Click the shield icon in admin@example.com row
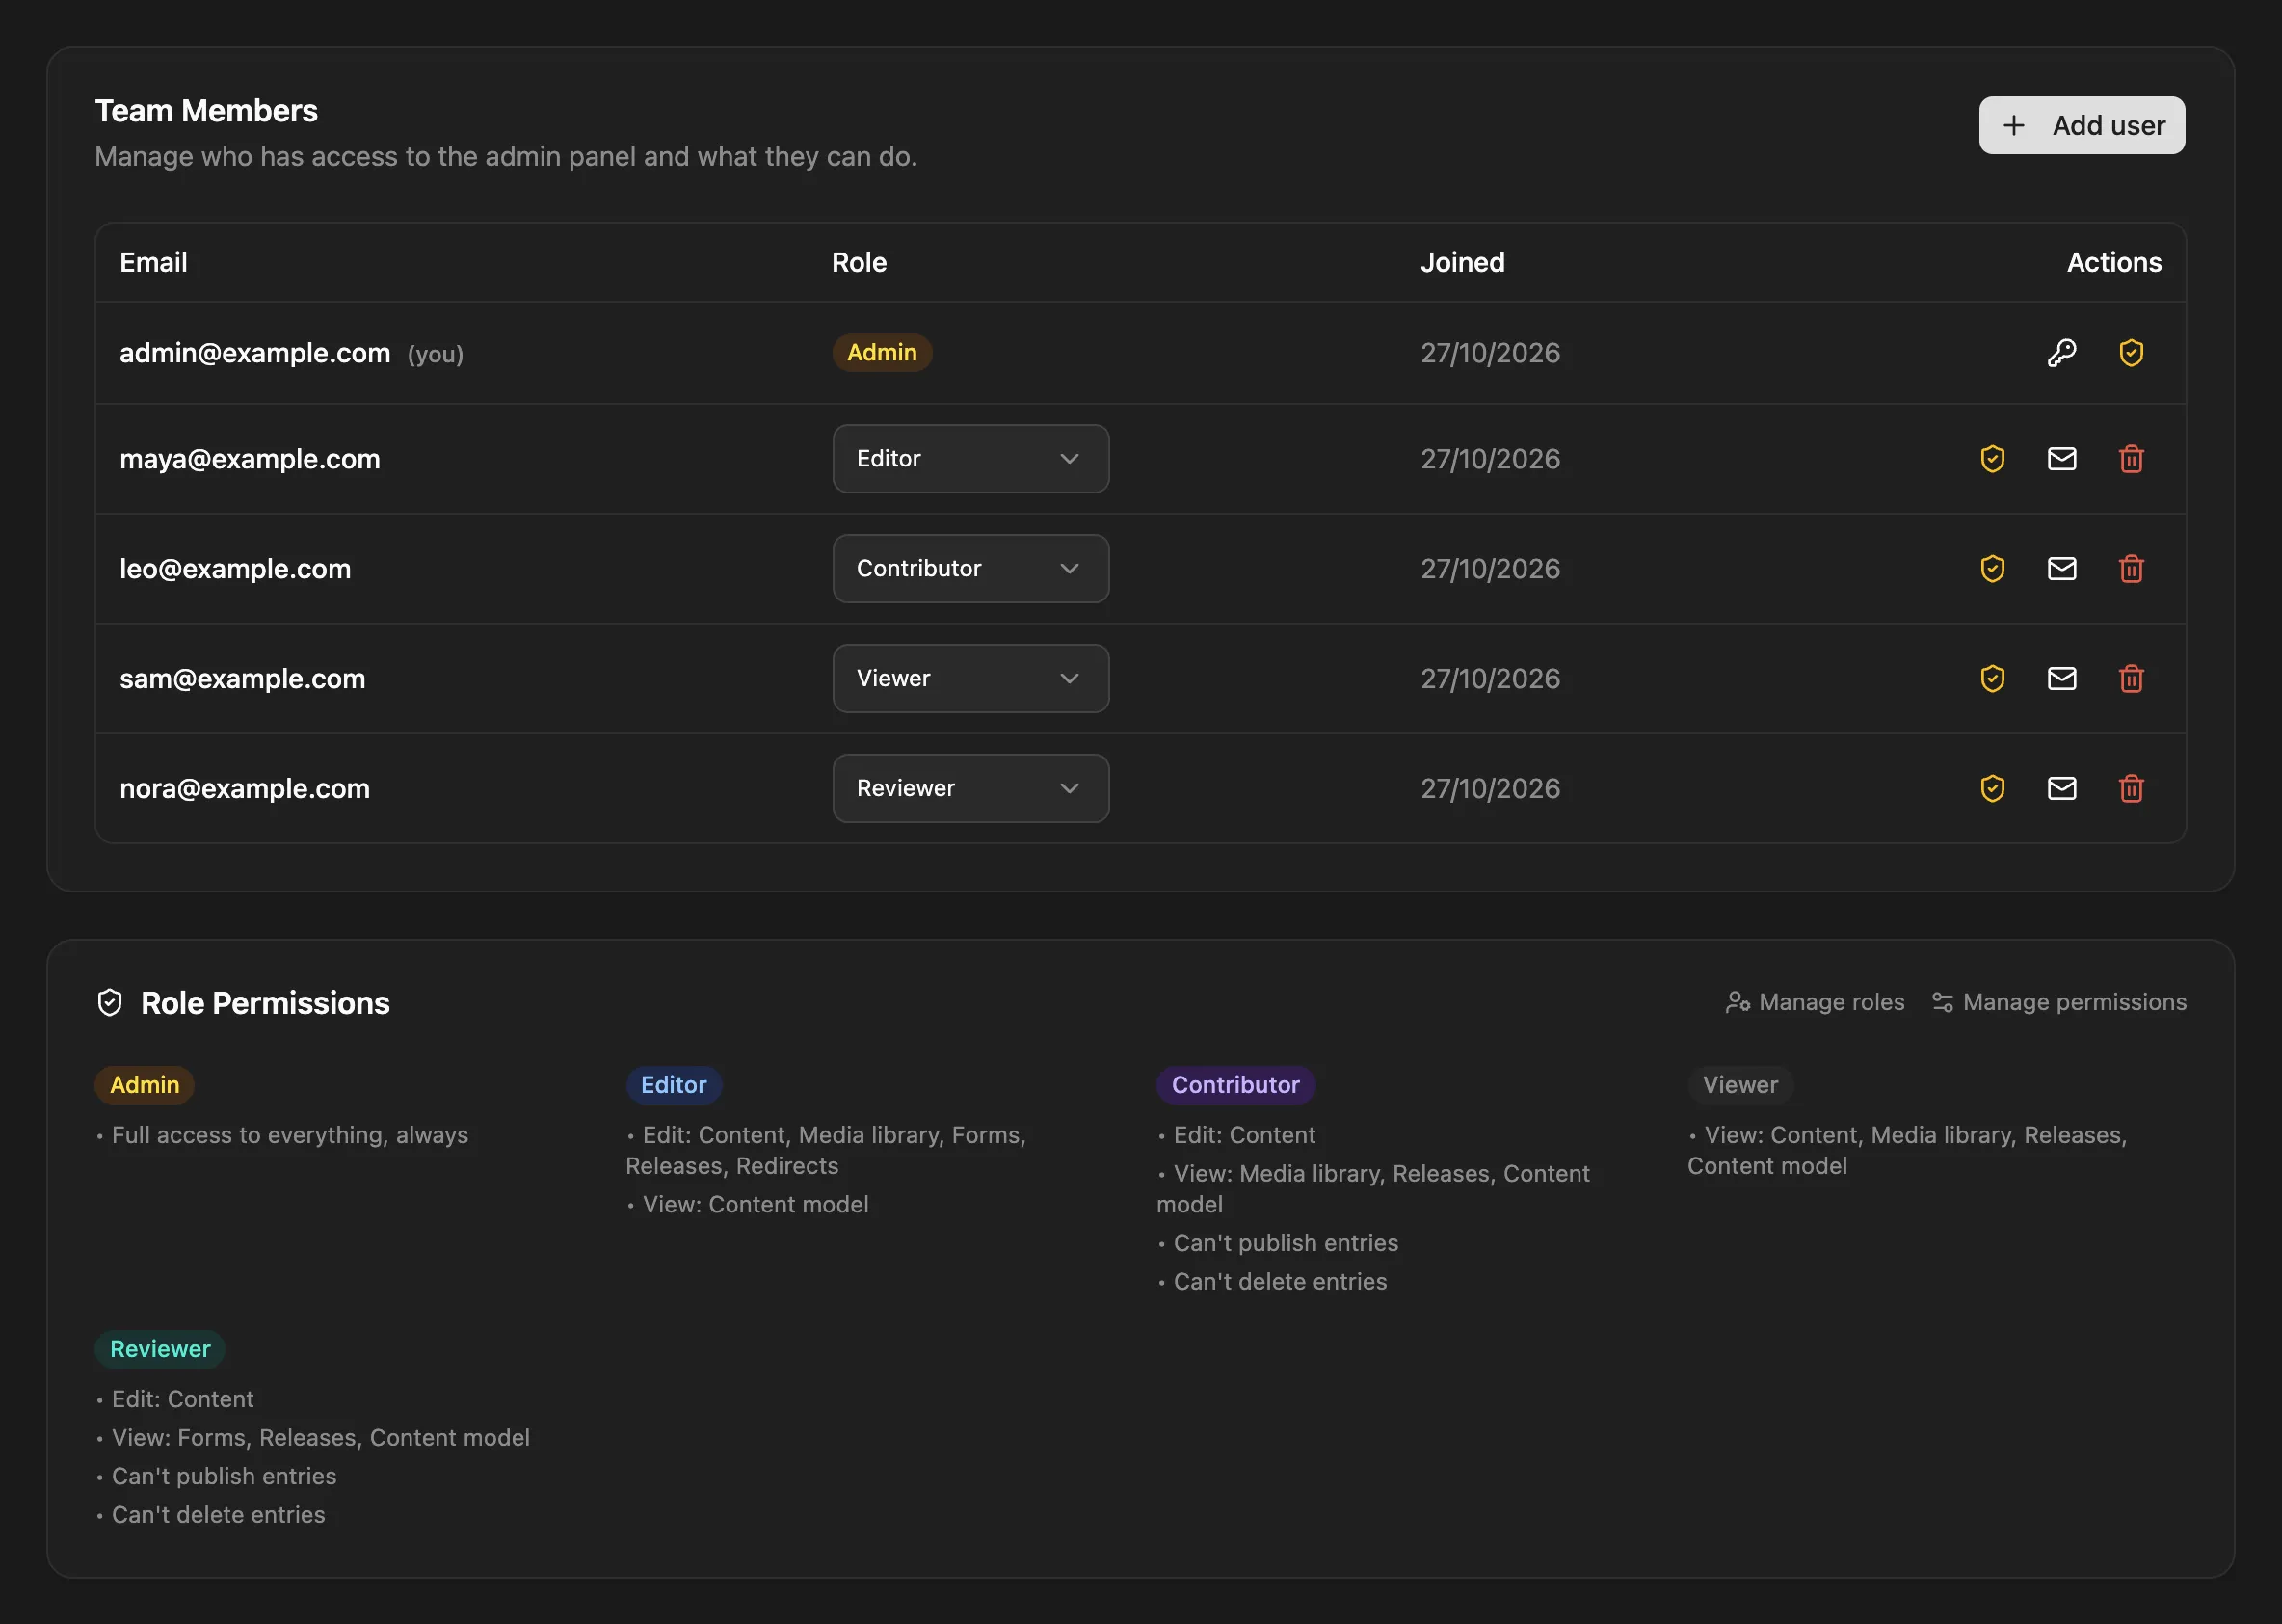This screenshot has height=1624, width=2282. click(2131, 353)
